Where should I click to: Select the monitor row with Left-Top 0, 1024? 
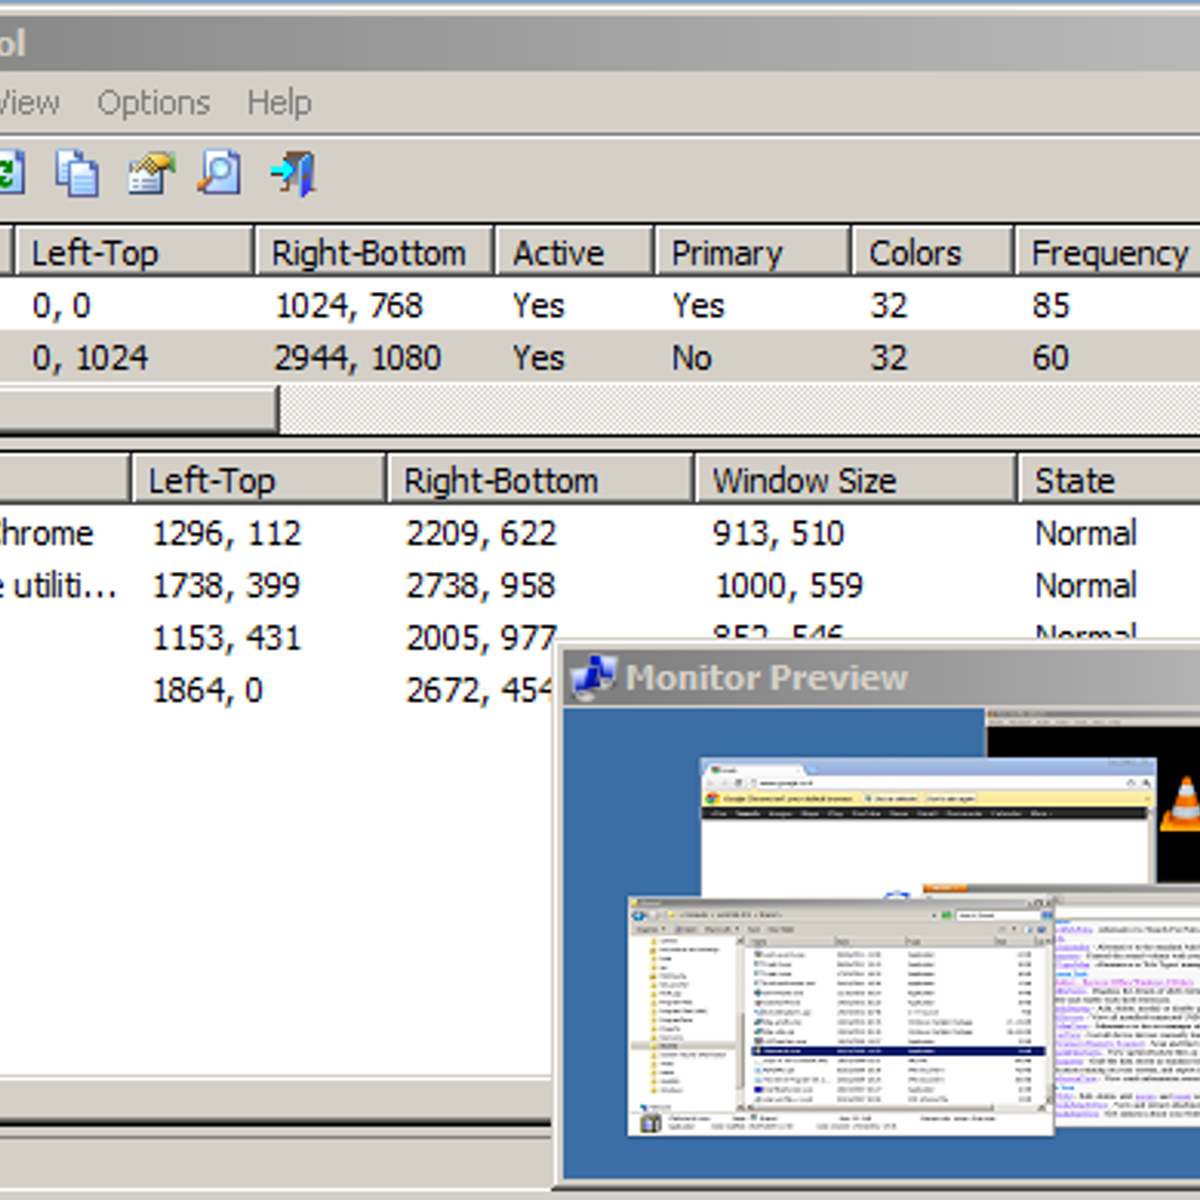(x=600, y=357)
